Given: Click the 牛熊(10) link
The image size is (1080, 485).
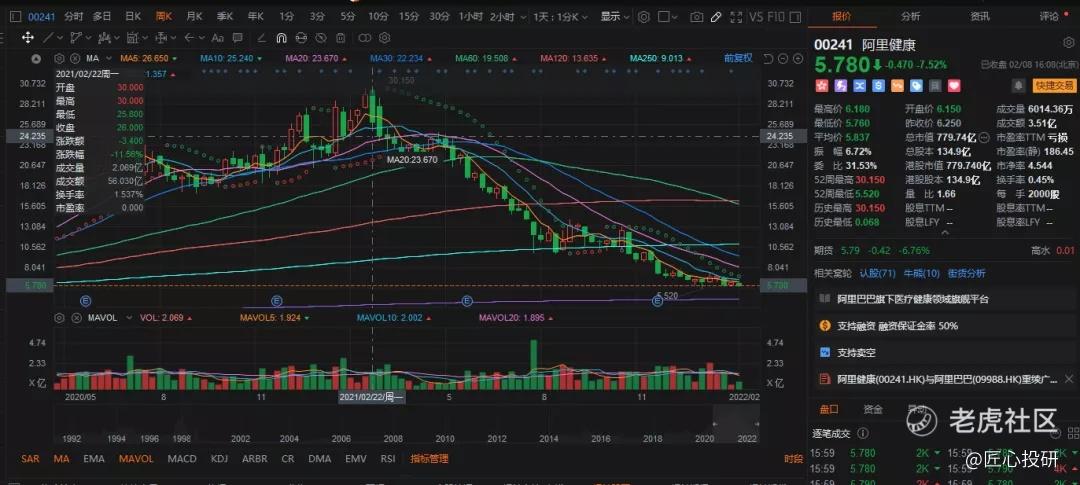Looking at the screenshot, I should coord(921,274).
